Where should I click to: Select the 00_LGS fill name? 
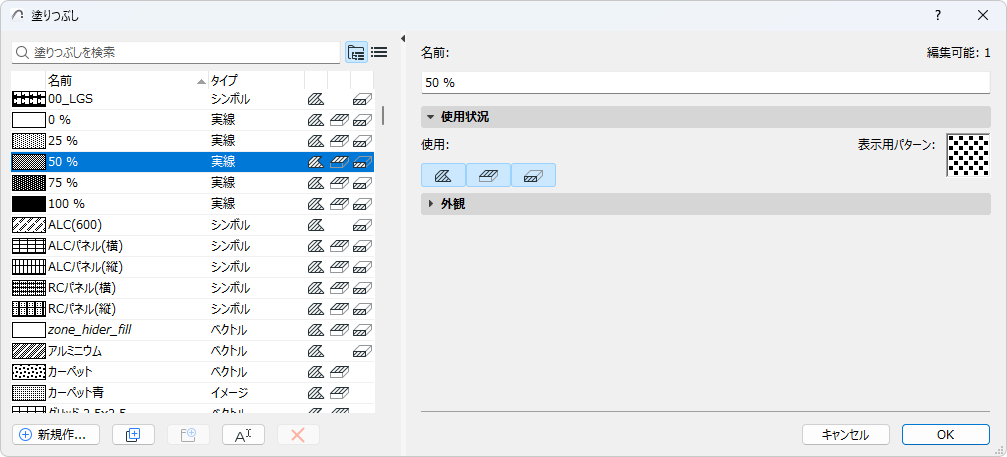[x=71, y=99]
